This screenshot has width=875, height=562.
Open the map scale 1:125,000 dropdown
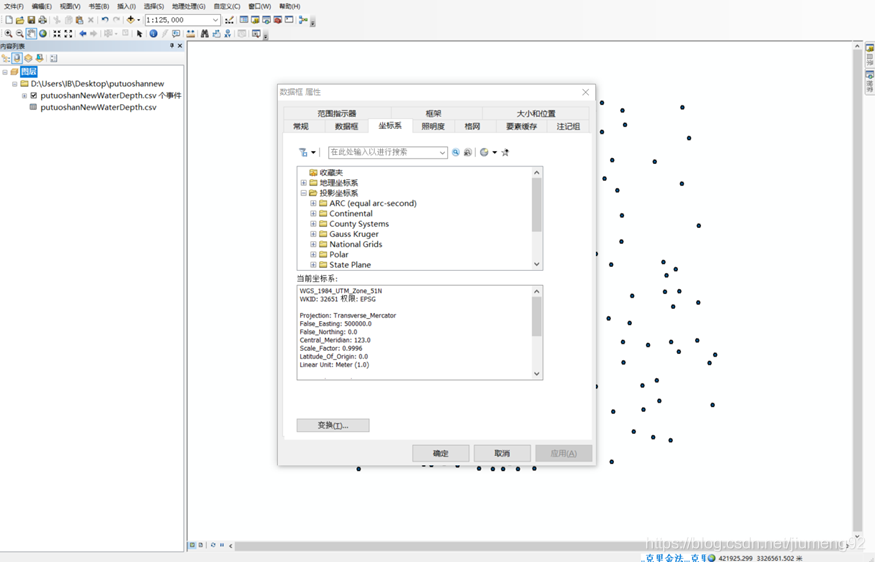tap(215, 20)
